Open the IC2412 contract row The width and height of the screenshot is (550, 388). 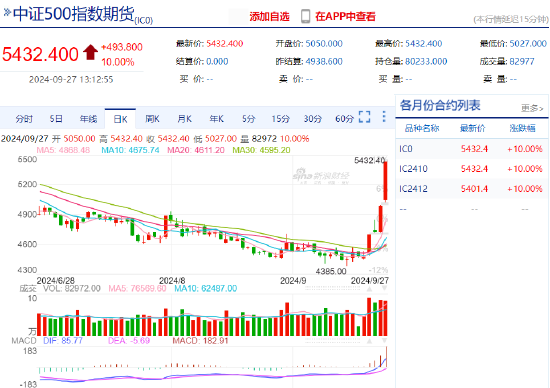coord(472,189)
